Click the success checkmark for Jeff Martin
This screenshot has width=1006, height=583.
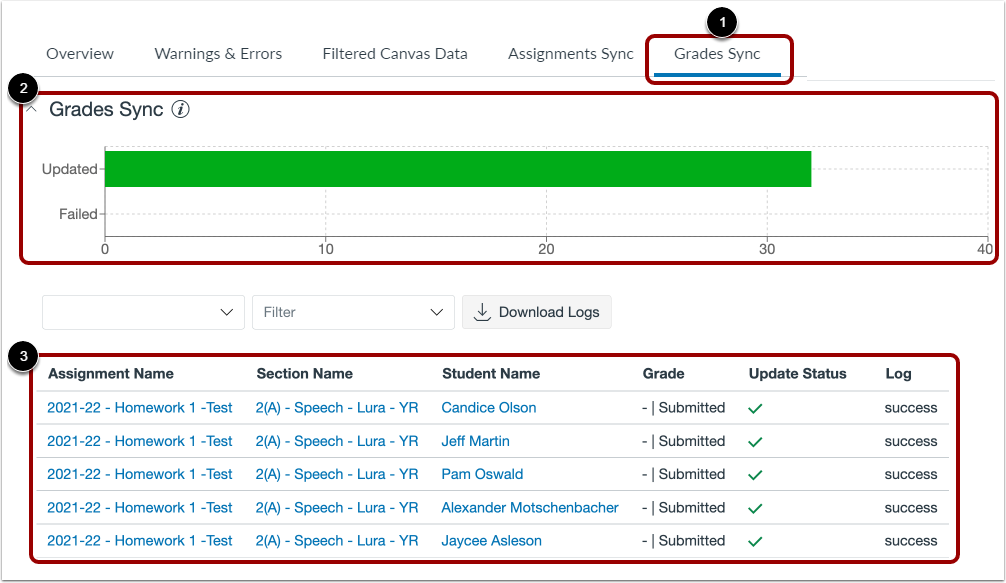point(756,441)
